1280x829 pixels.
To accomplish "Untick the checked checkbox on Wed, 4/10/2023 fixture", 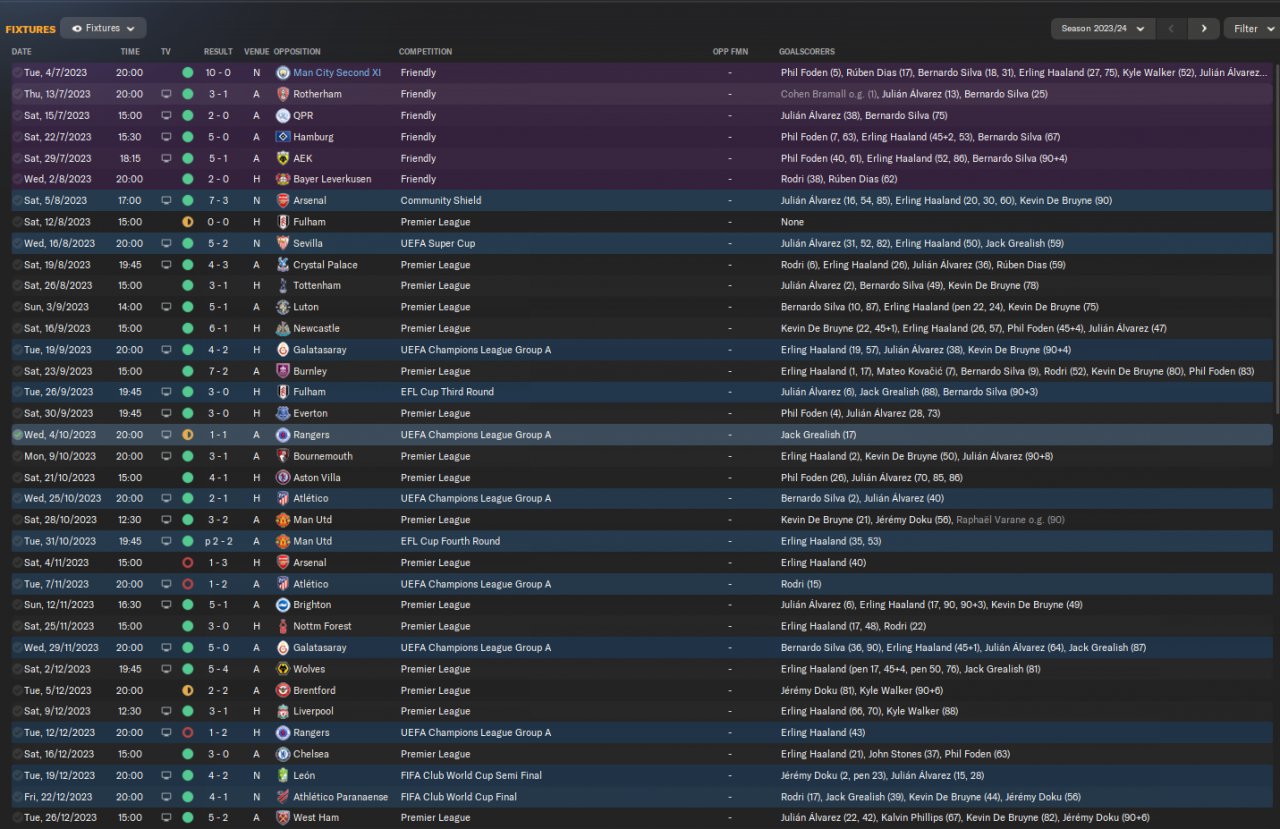I will [17, 435].
